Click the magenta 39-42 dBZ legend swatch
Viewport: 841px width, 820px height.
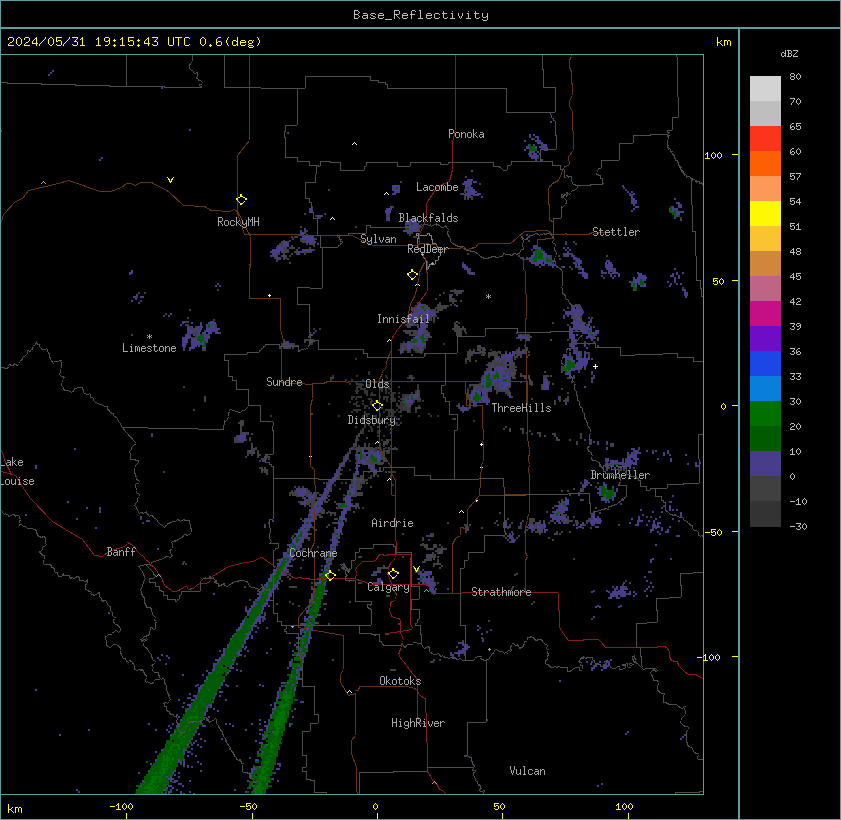765,314
